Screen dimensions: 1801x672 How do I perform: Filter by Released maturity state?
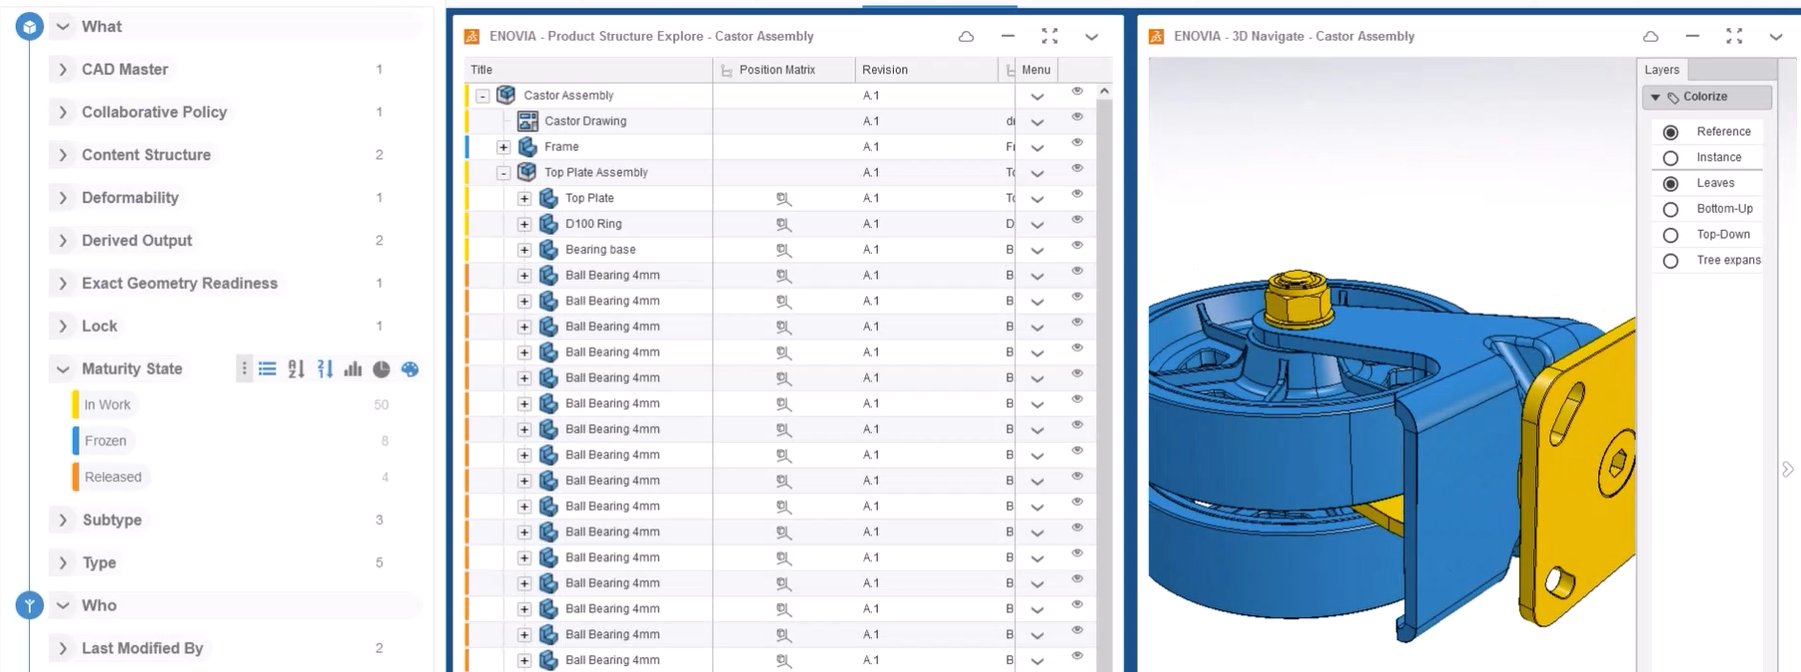point(113,477)
